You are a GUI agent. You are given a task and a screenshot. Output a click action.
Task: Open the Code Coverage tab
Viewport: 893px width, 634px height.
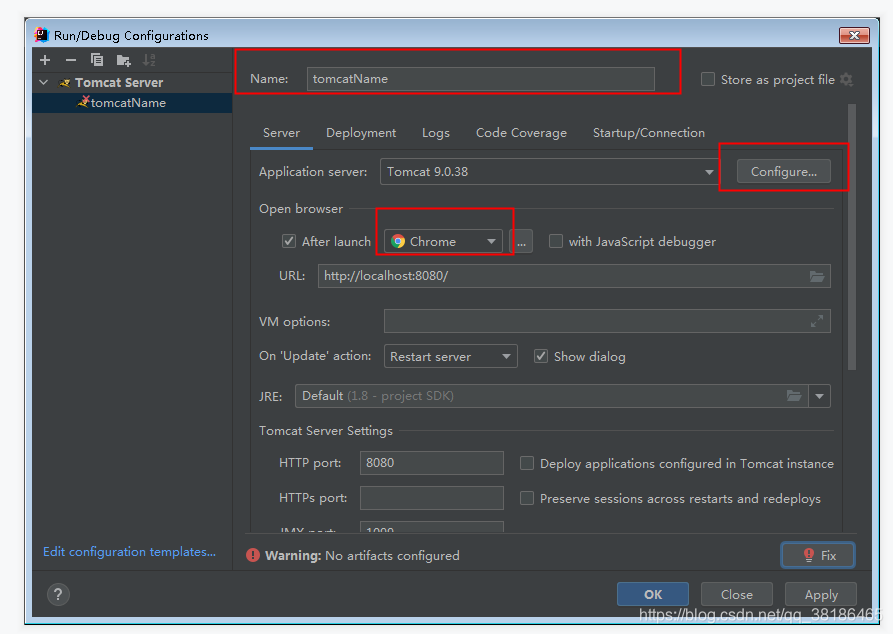tap(521, 133)
